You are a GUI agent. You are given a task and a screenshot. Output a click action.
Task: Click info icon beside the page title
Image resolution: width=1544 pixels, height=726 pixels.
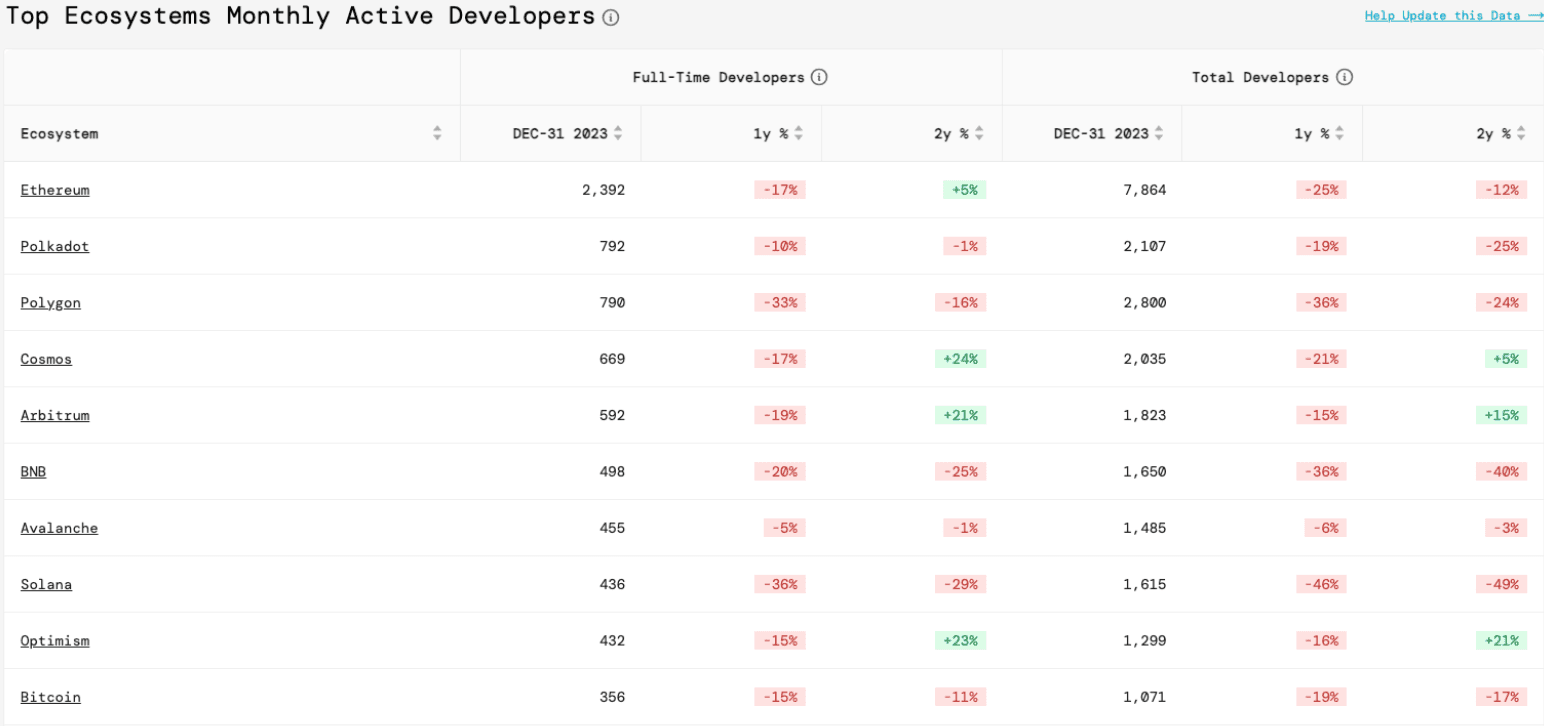(x=611, y=18)
